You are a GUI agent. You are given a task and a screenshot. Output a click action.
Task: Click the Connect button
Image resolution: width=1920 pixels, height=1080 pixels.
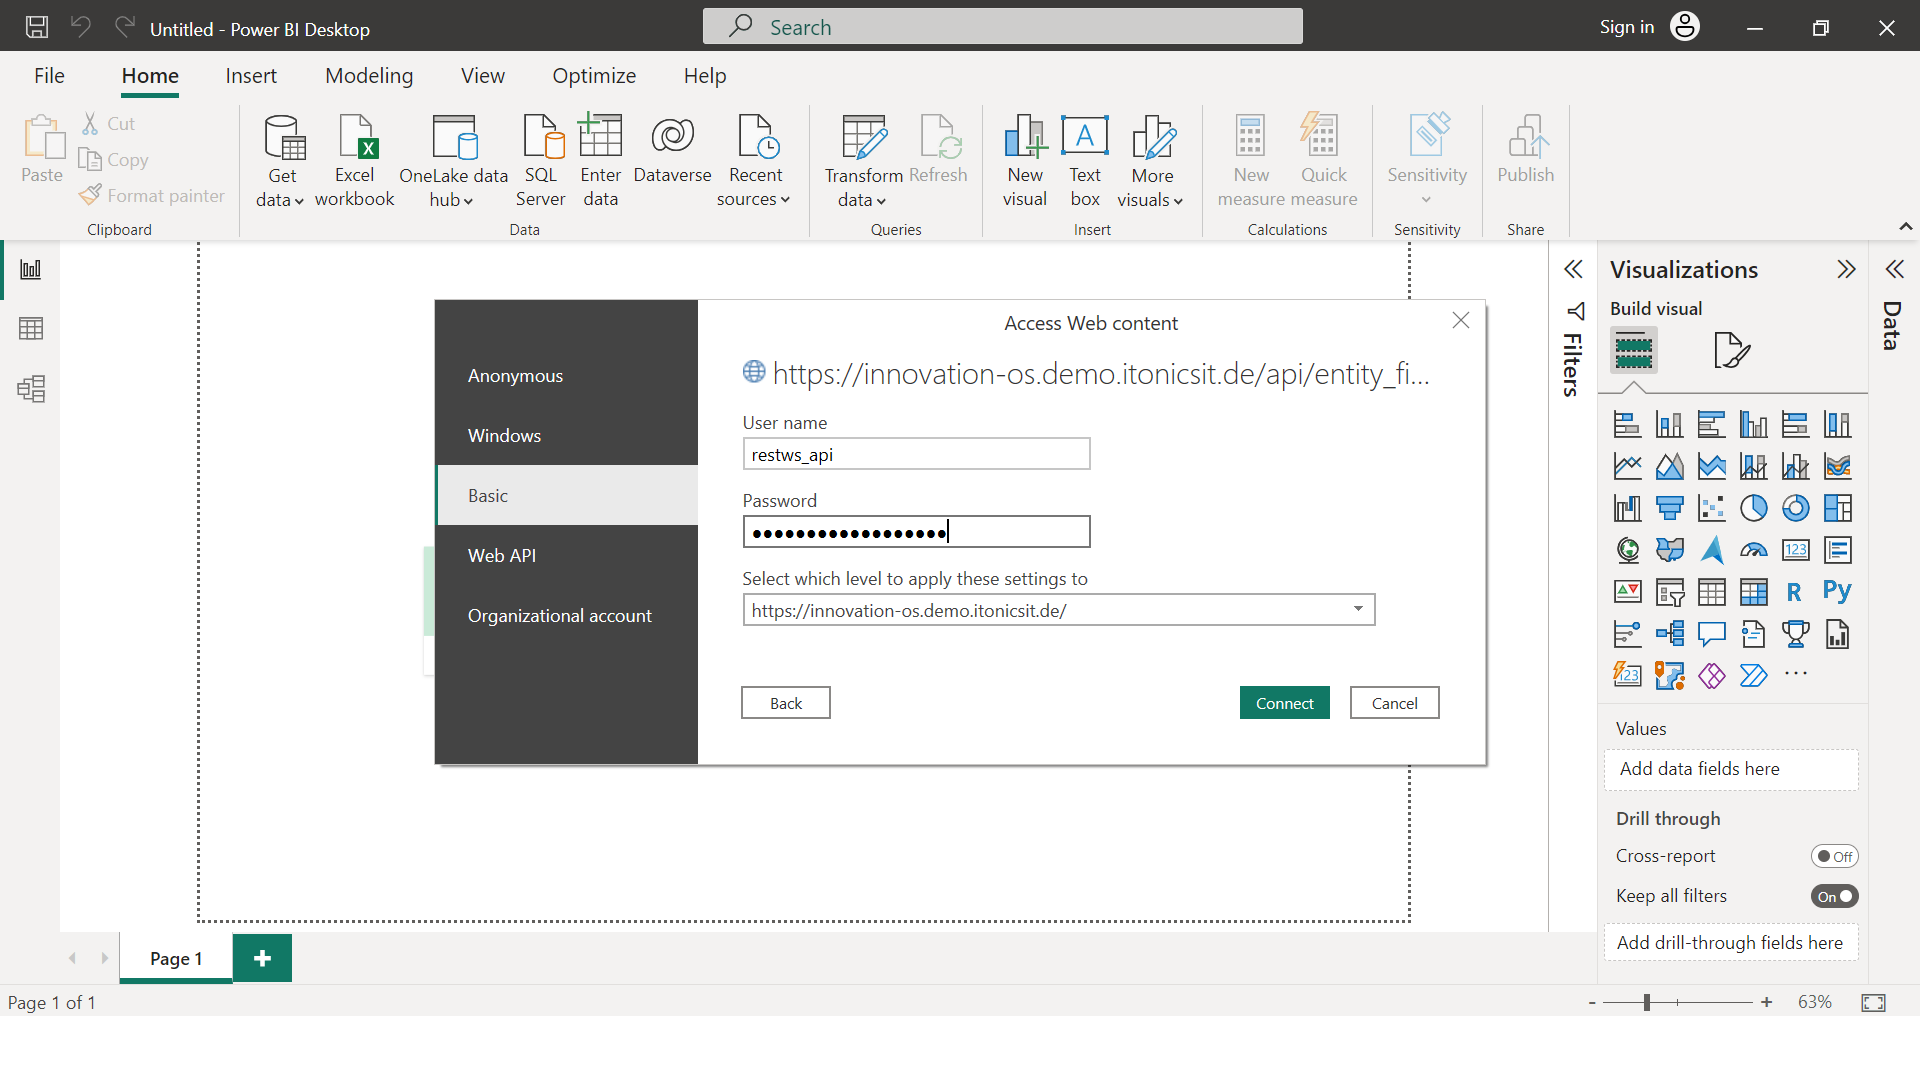tap(1284, 703)
